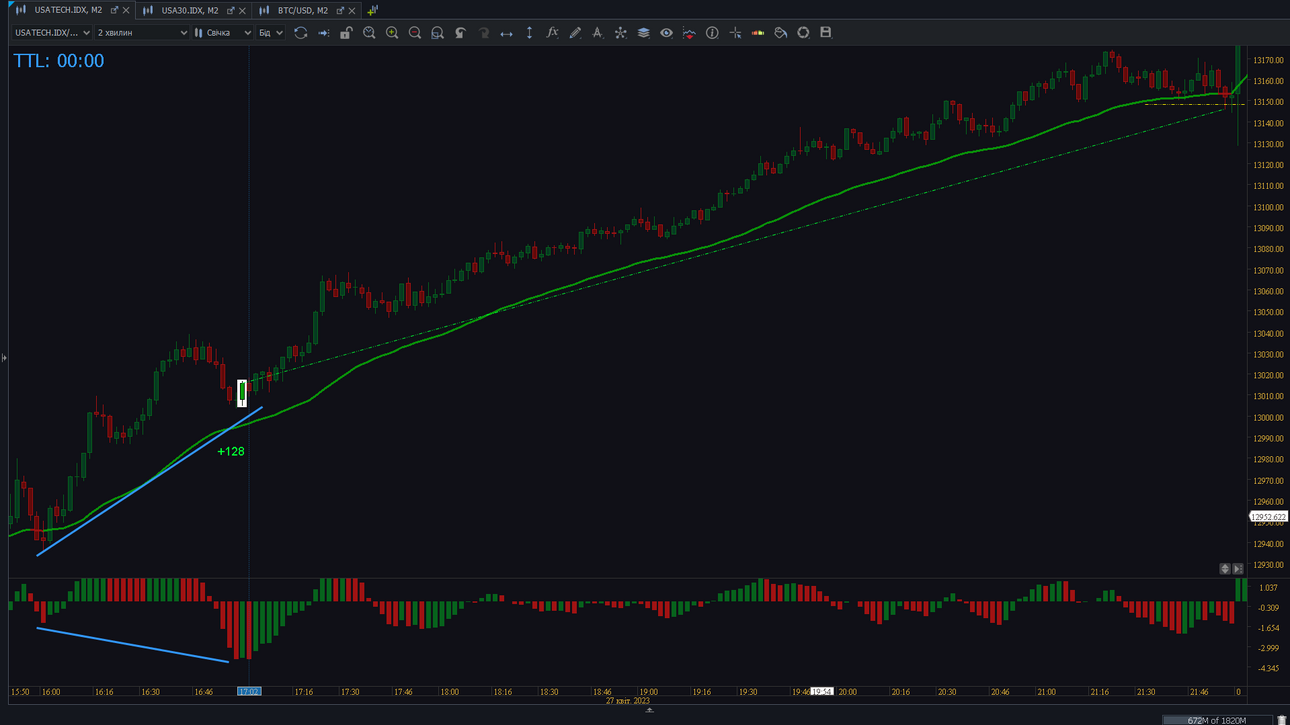Toggle chart auto-shift arrow icon

[323, 33]
